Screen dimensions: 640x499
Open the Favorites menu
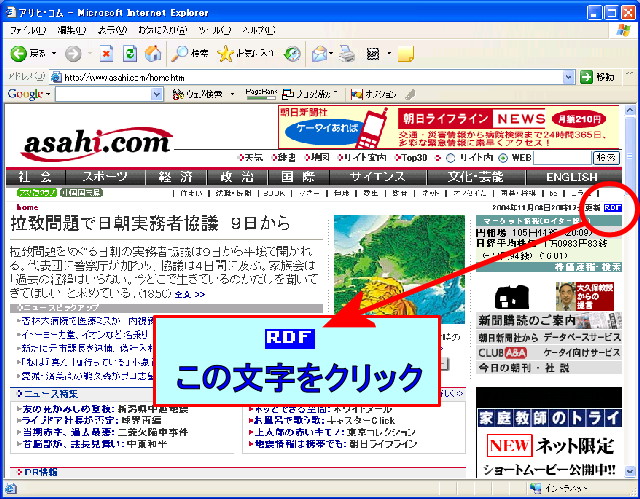tap(162, 30)
